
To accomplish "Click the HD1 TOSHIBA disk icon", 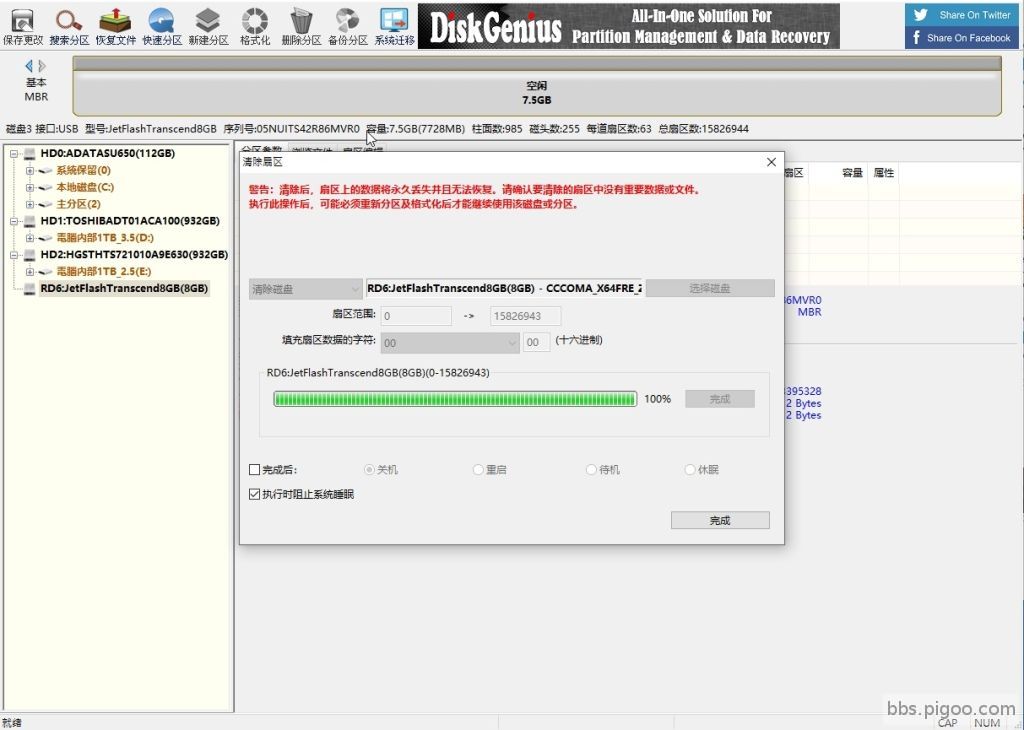I will pos(29,221).
